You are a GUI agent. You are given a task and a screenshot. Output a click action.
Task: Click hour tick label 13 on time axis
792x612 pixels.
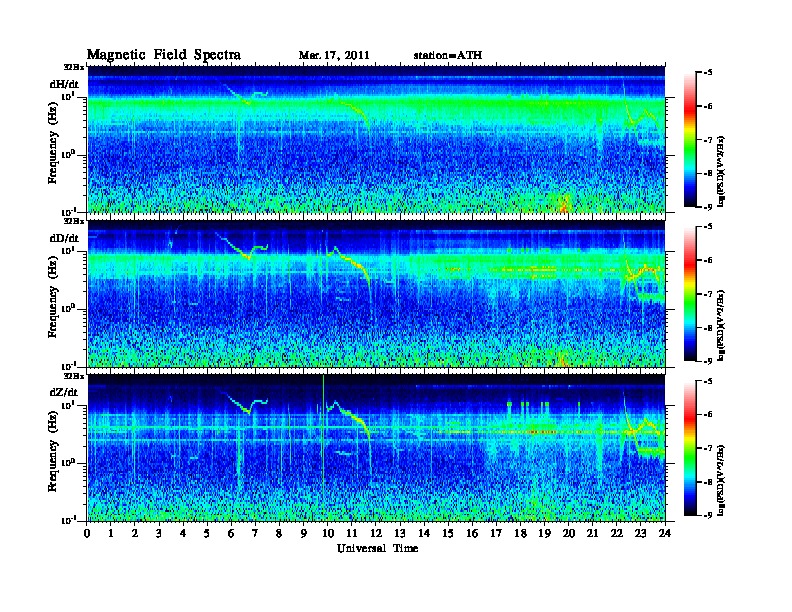(400, 533)
